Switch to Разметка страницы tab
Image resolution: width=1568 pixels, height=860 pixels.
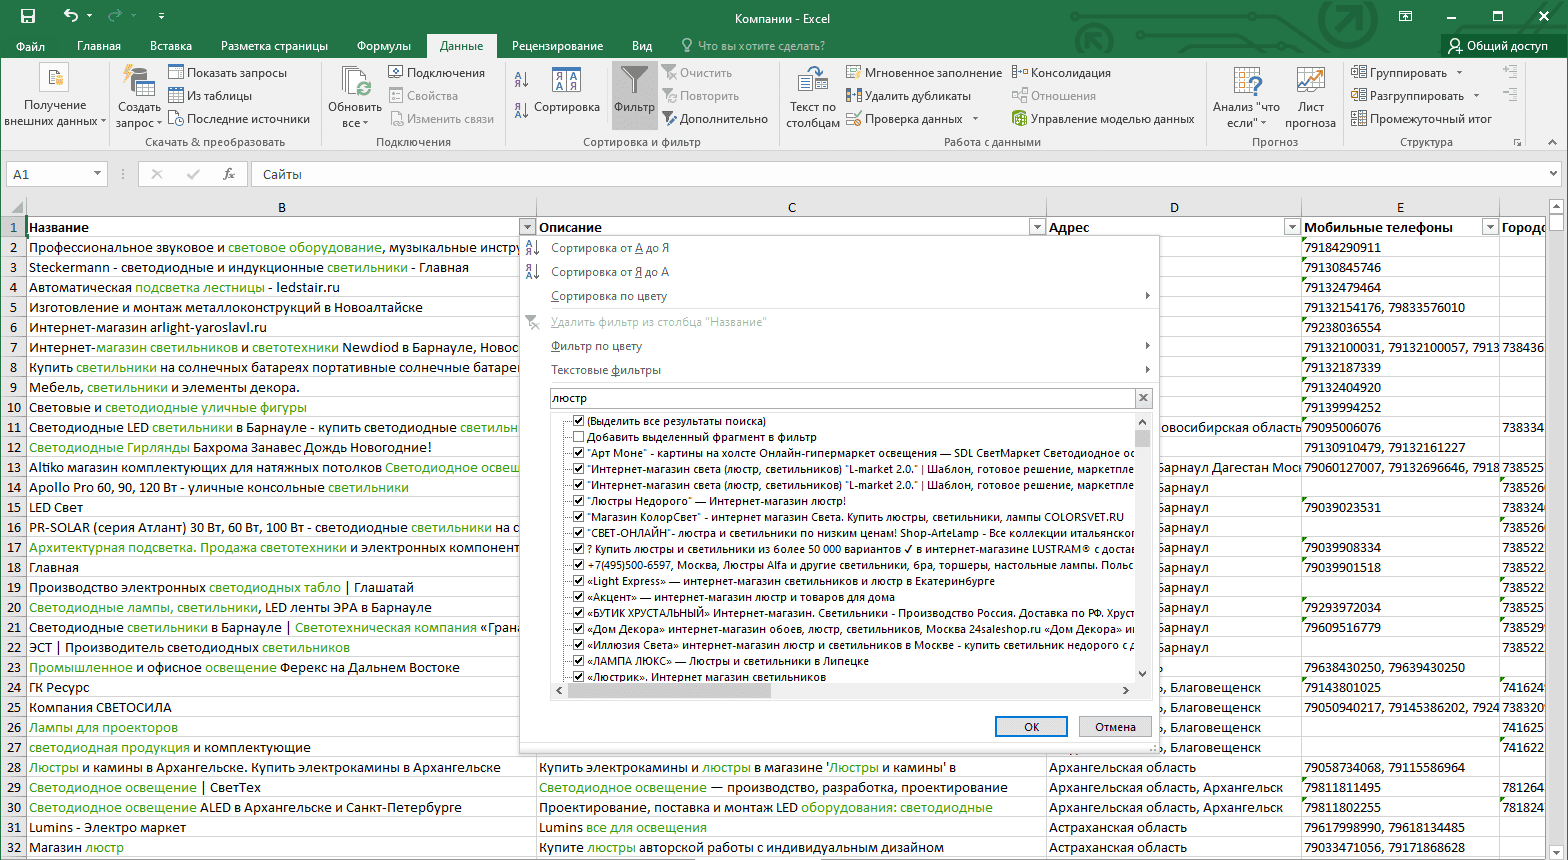[x=274, y=46]
